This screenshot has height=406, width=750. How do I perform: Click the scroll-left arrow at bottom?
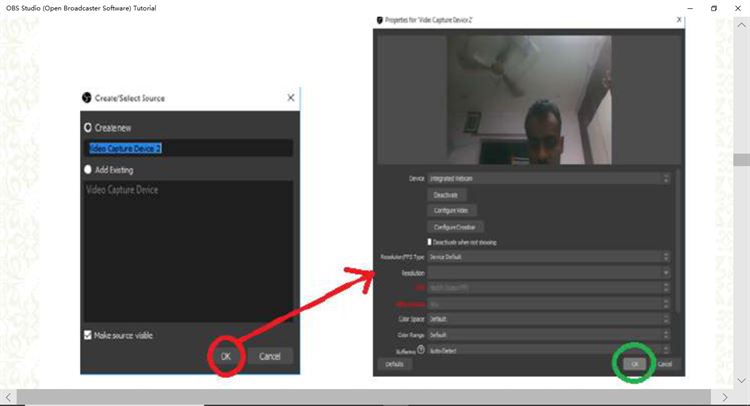point(8,397)
